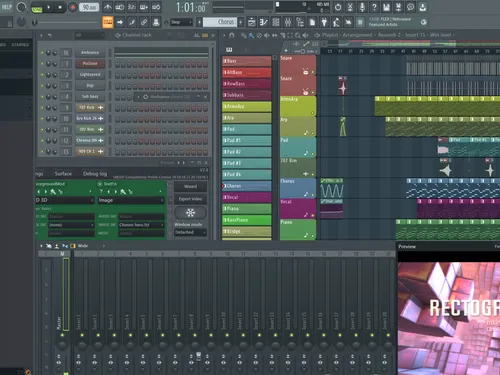Select the Lightspeed channel button
The height and width of the screenshot is (375, 500).
coord(90,74)
